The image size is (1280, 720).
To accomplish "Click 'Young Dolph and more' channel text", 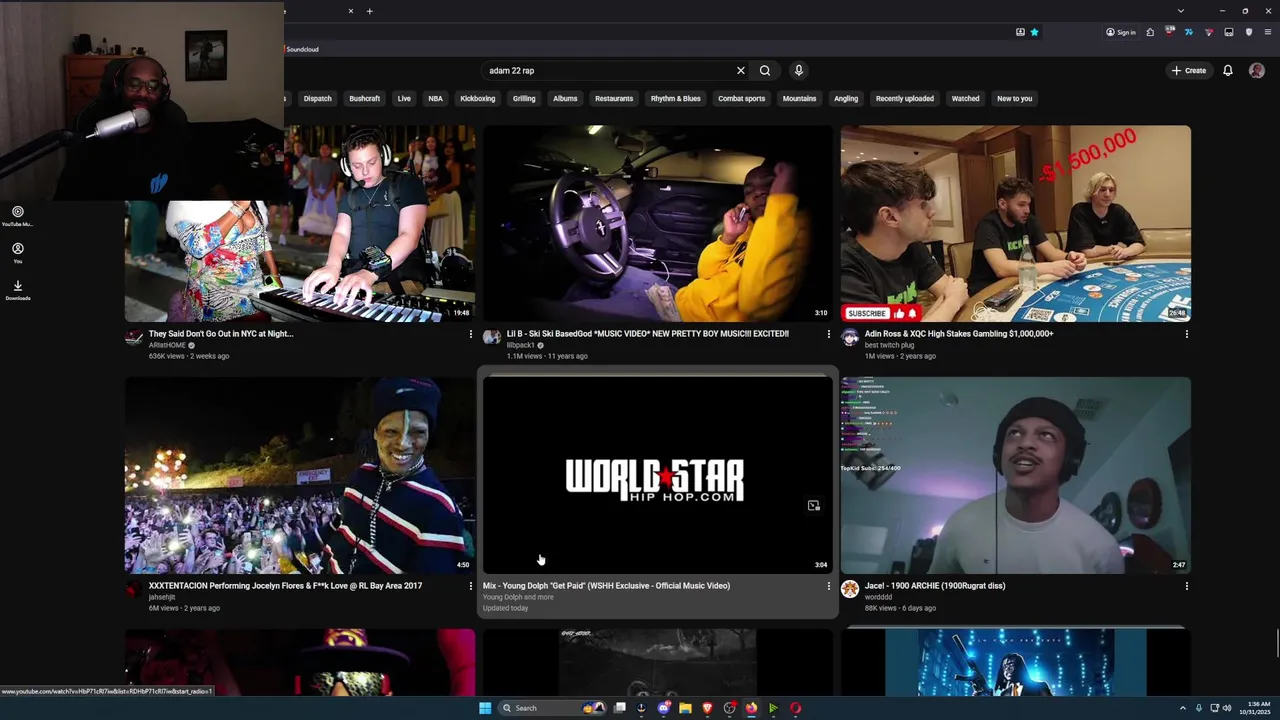I will click(x=518, y=597).
